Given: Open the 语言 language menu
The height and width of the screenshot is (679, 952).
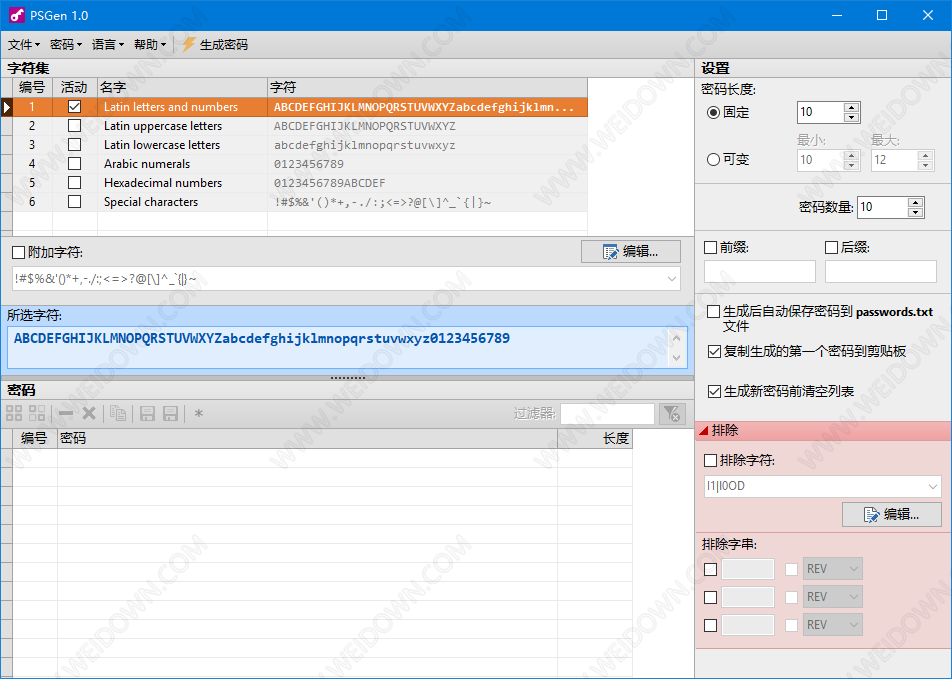Looking at the screenshot, I should pos(107,44).
